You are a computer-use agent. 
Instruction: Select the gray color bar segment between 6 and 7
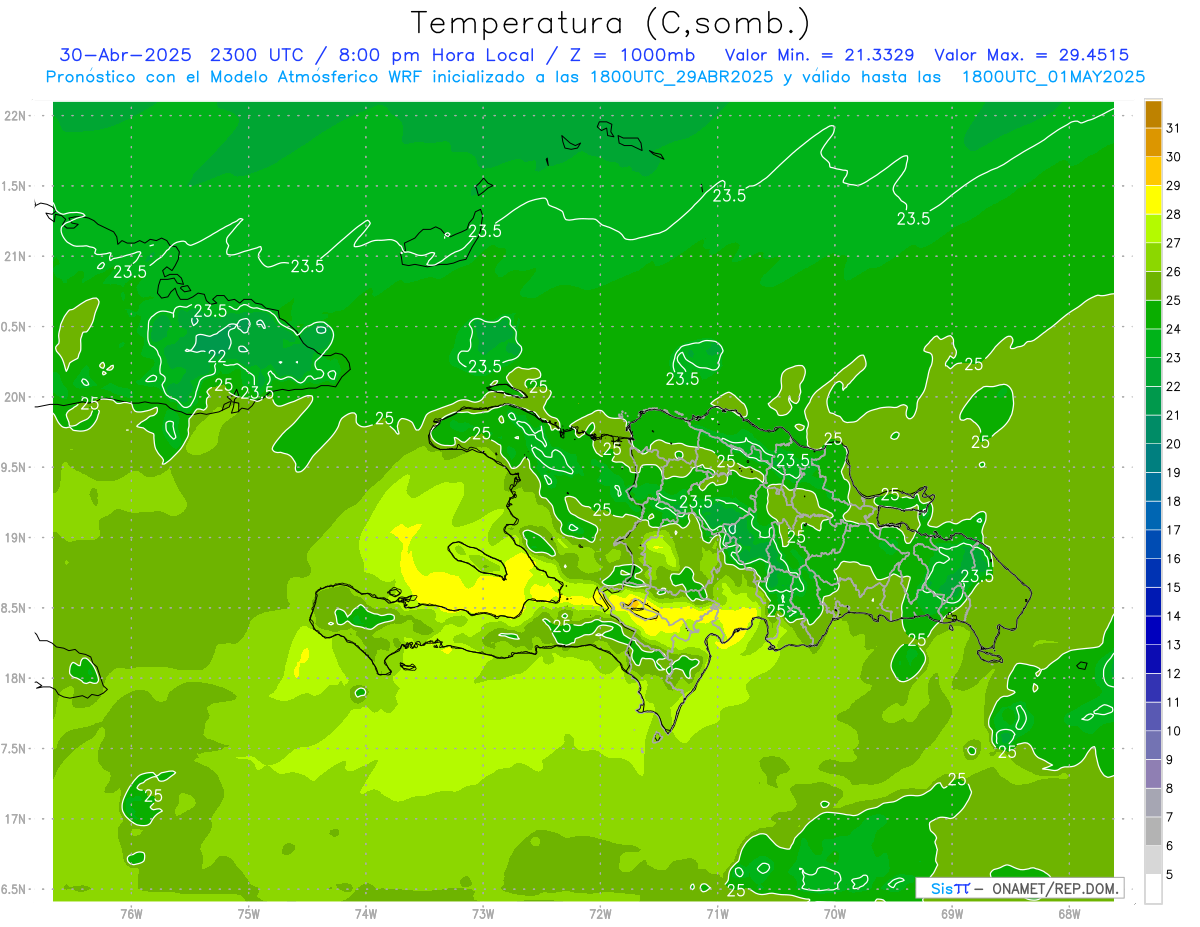[1153, 831]
